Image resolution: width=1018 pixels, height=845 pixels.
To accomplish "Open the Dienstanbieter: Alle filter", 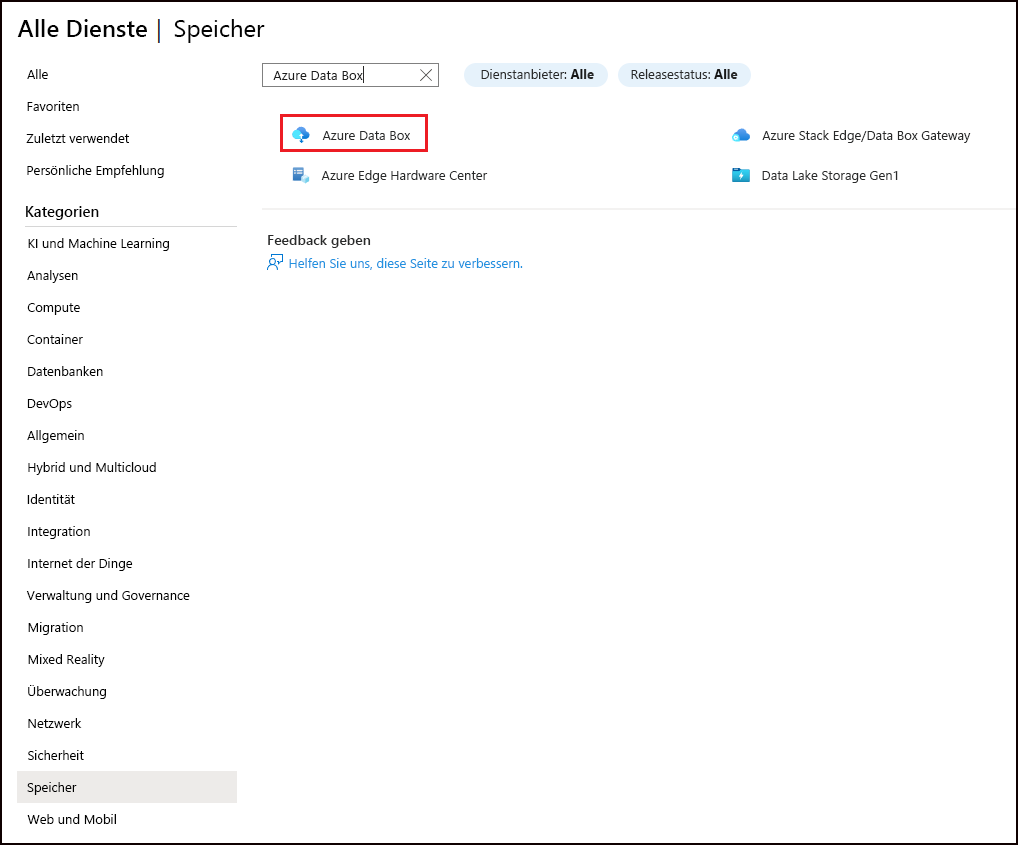I will coord(536,75).
